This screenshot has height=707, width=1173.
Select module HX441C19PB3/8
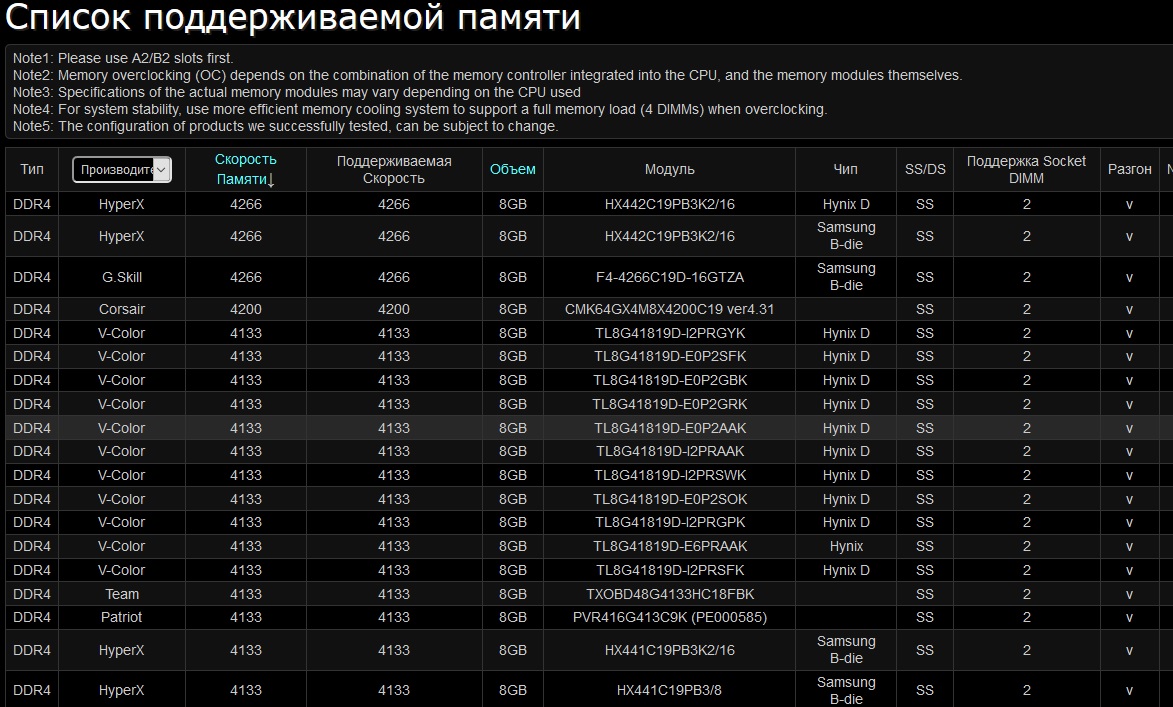(x=670, y=691)
